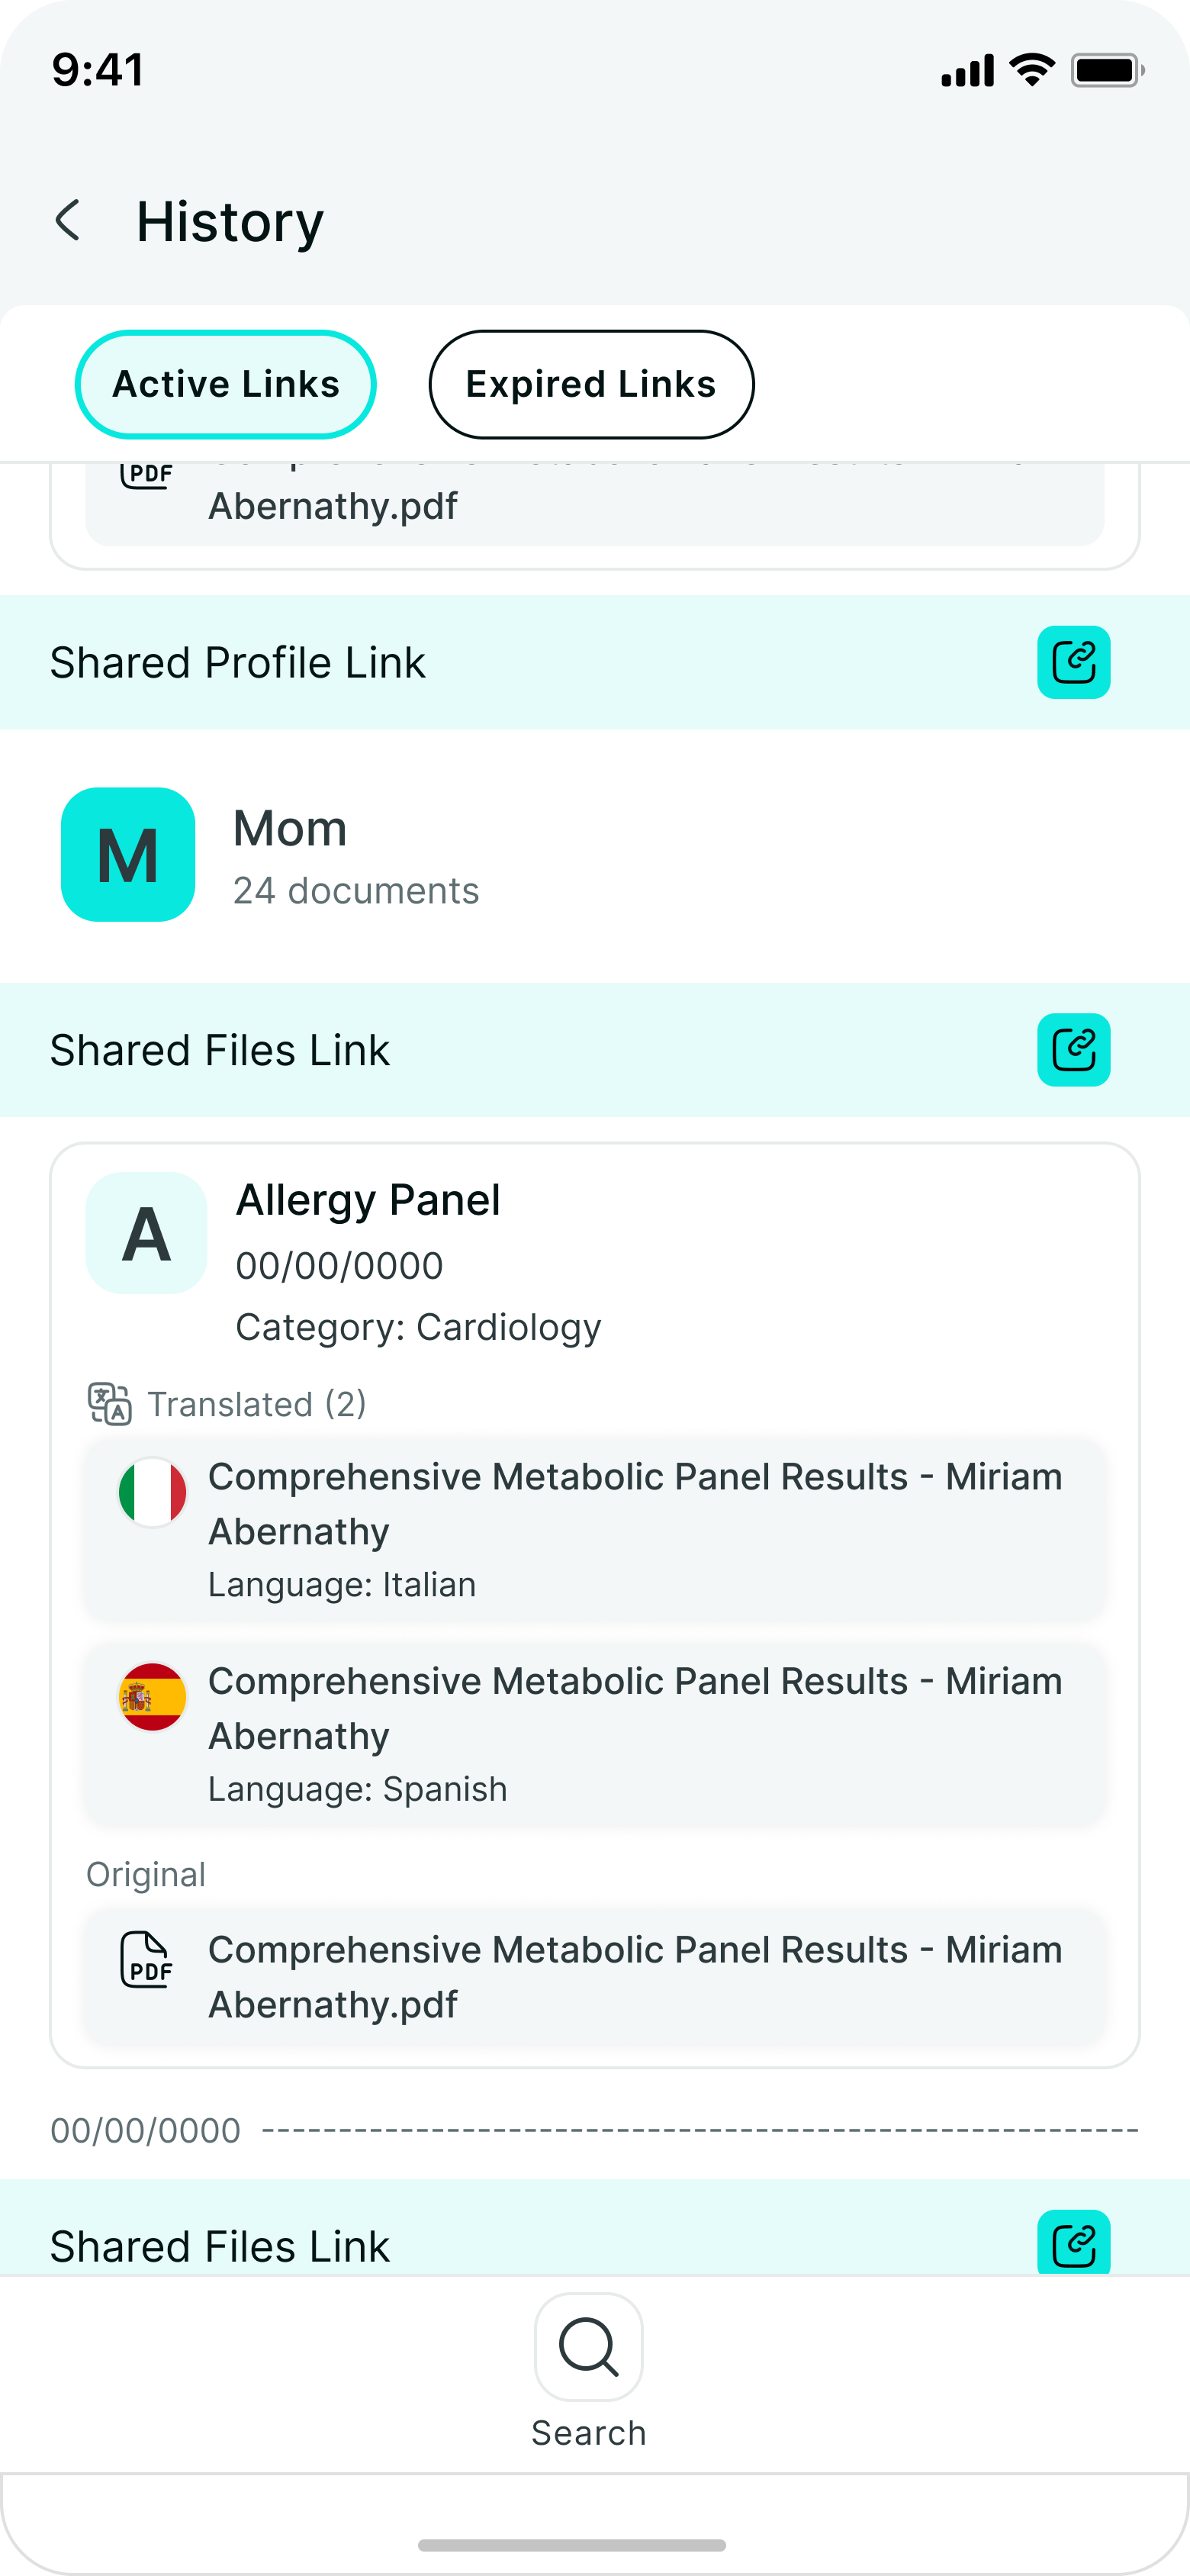Tap the Spanish flag icon
Image resolution: width=1190 pixels, height=2576 pixels.
point(152,1697)
